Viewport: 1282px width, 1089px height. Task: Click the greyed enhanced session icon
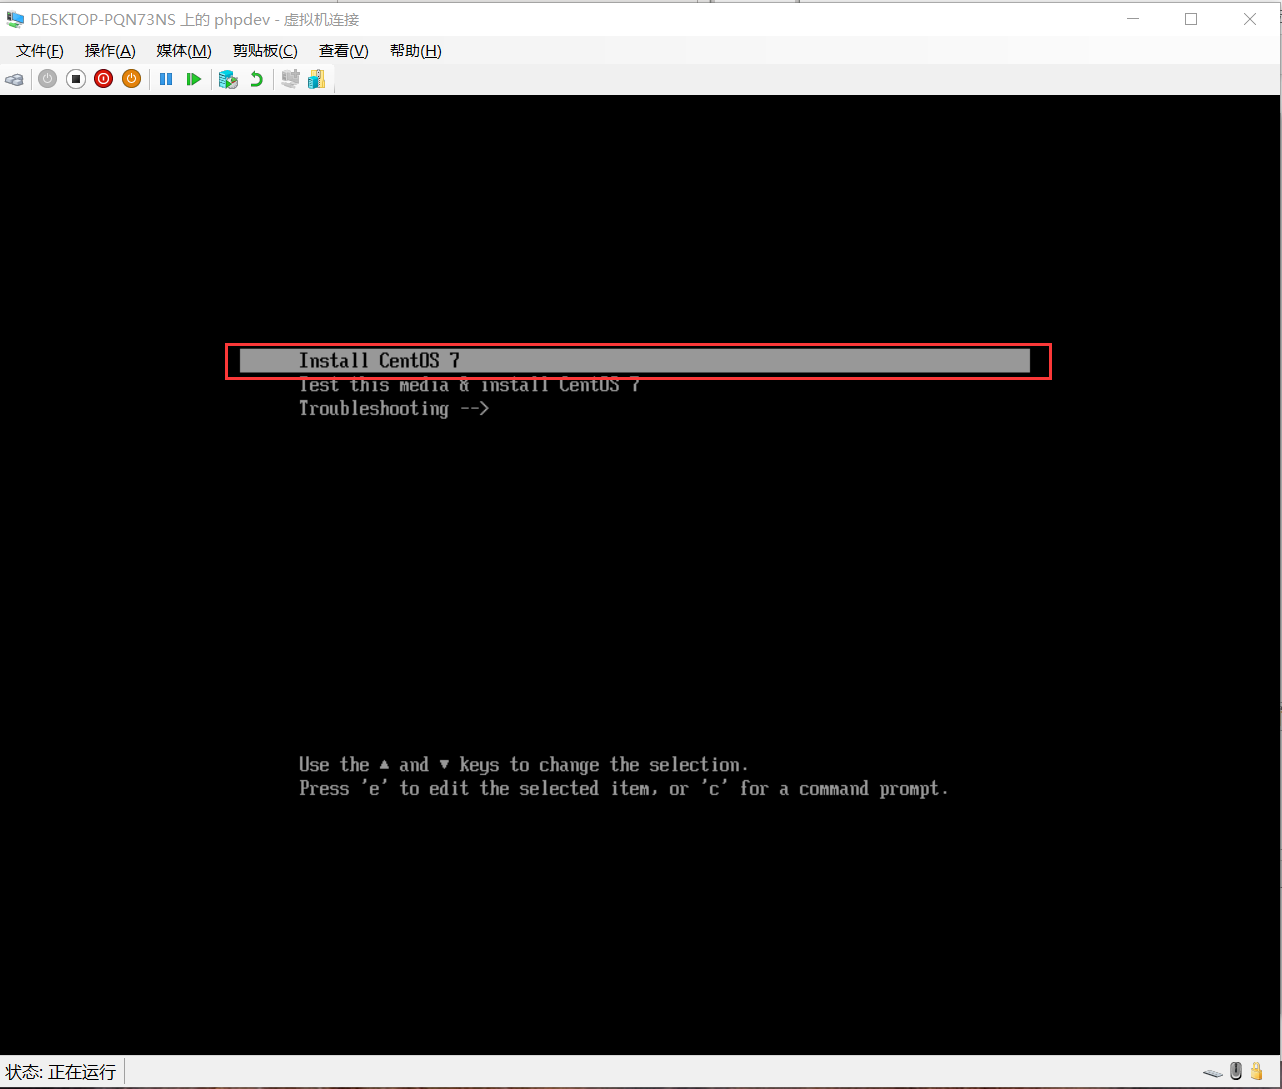290,79
